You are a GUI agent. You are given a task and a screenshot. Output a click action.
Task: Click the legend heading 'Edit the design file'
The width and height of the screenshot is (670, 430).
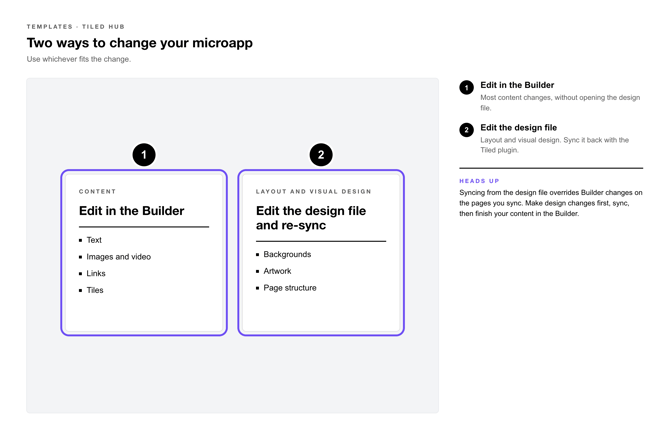[x=518, y=127]
